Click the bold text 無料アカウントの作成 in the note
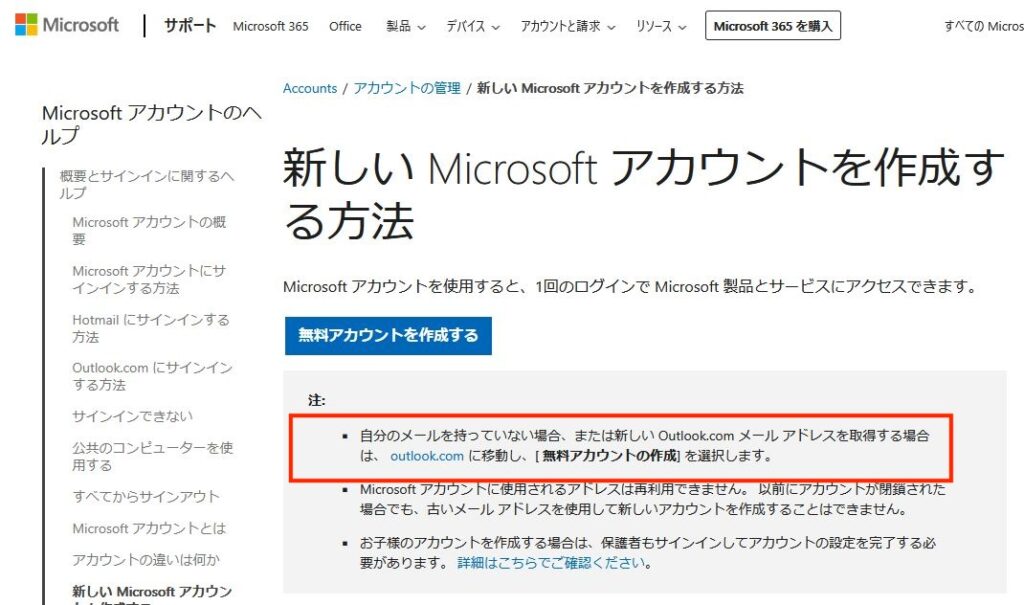This screenshot has height=605, width=1024. 610,456
